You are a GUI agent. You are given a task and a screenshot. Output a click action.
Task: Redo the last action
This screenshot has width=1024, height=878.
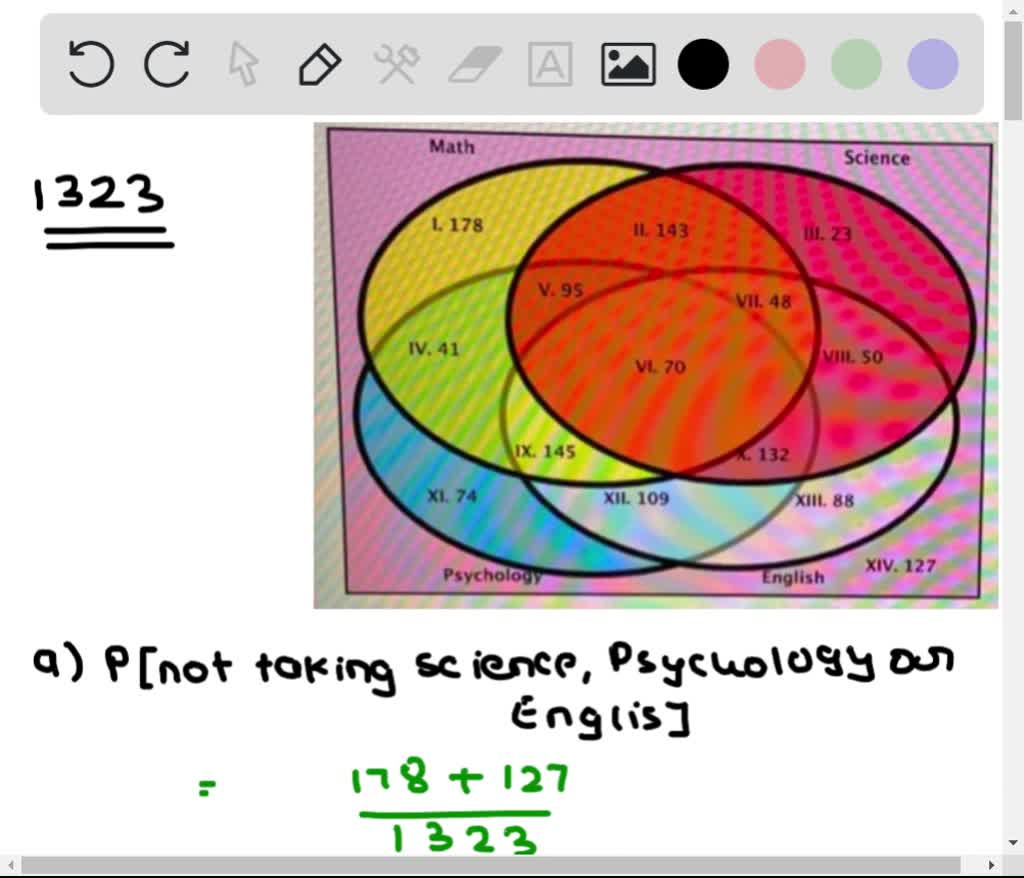166,64
